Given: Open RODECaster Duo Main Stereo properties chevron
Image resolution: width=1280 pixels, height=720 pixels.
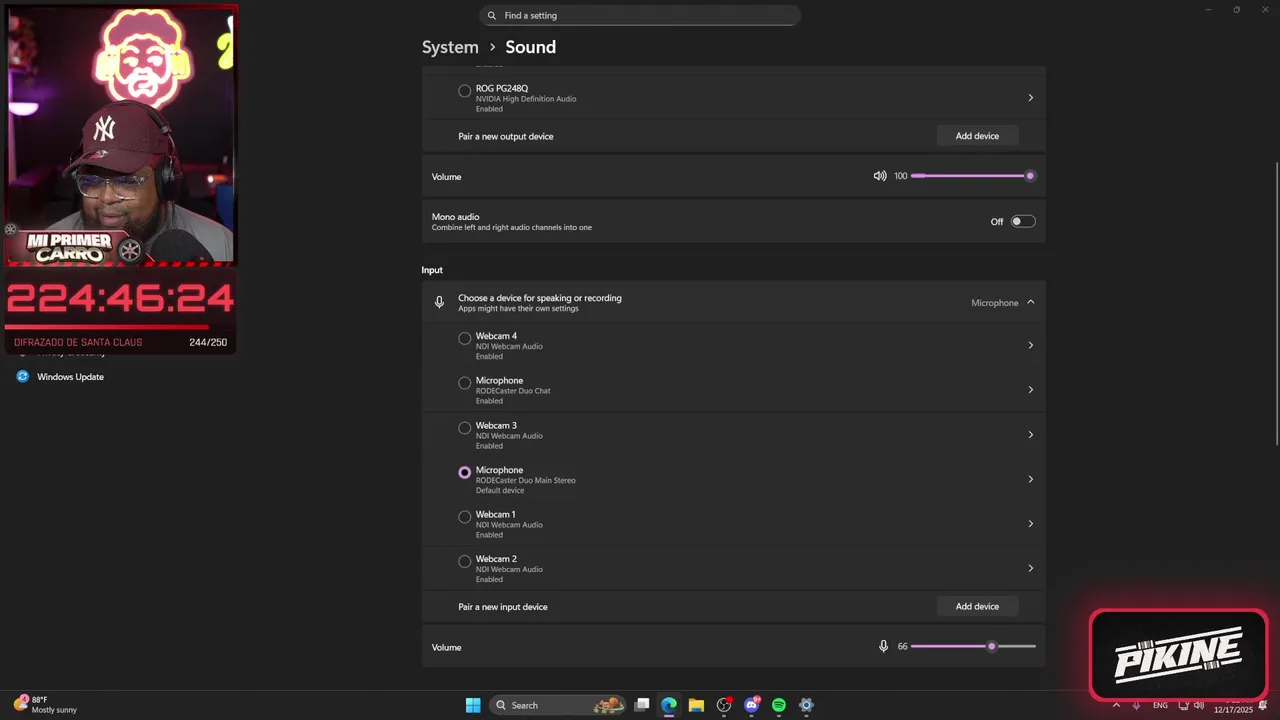Looking at the screenshot, I should click(x=1030, y=479).
